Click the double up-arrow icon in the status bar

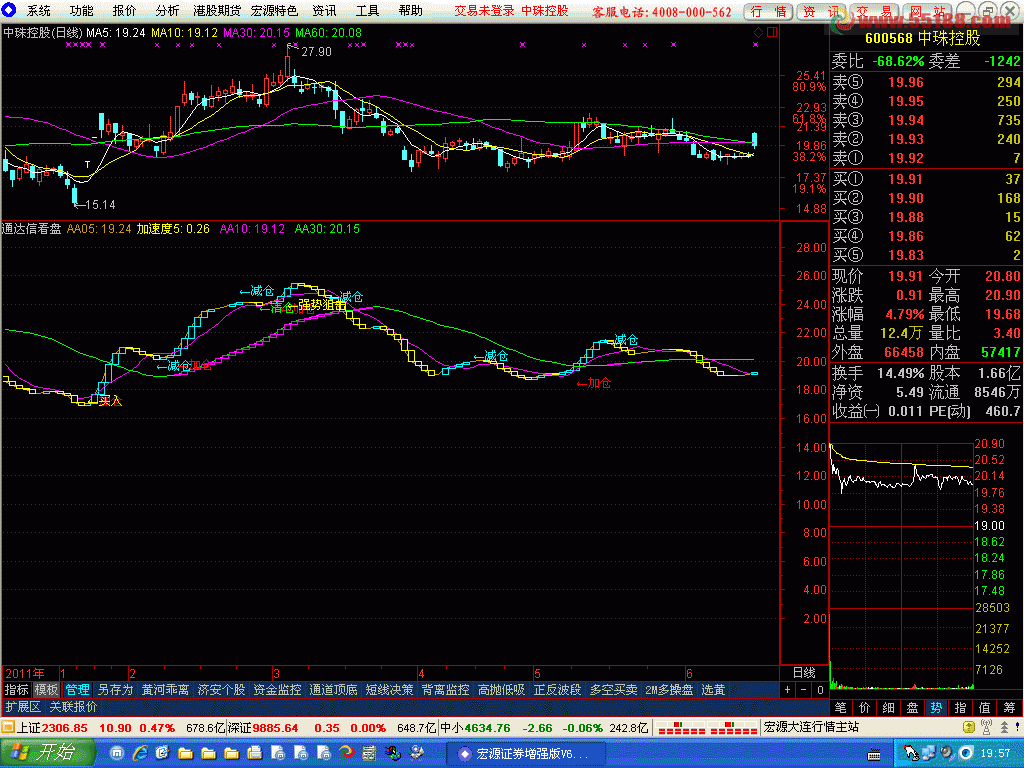pos(1004,728)
